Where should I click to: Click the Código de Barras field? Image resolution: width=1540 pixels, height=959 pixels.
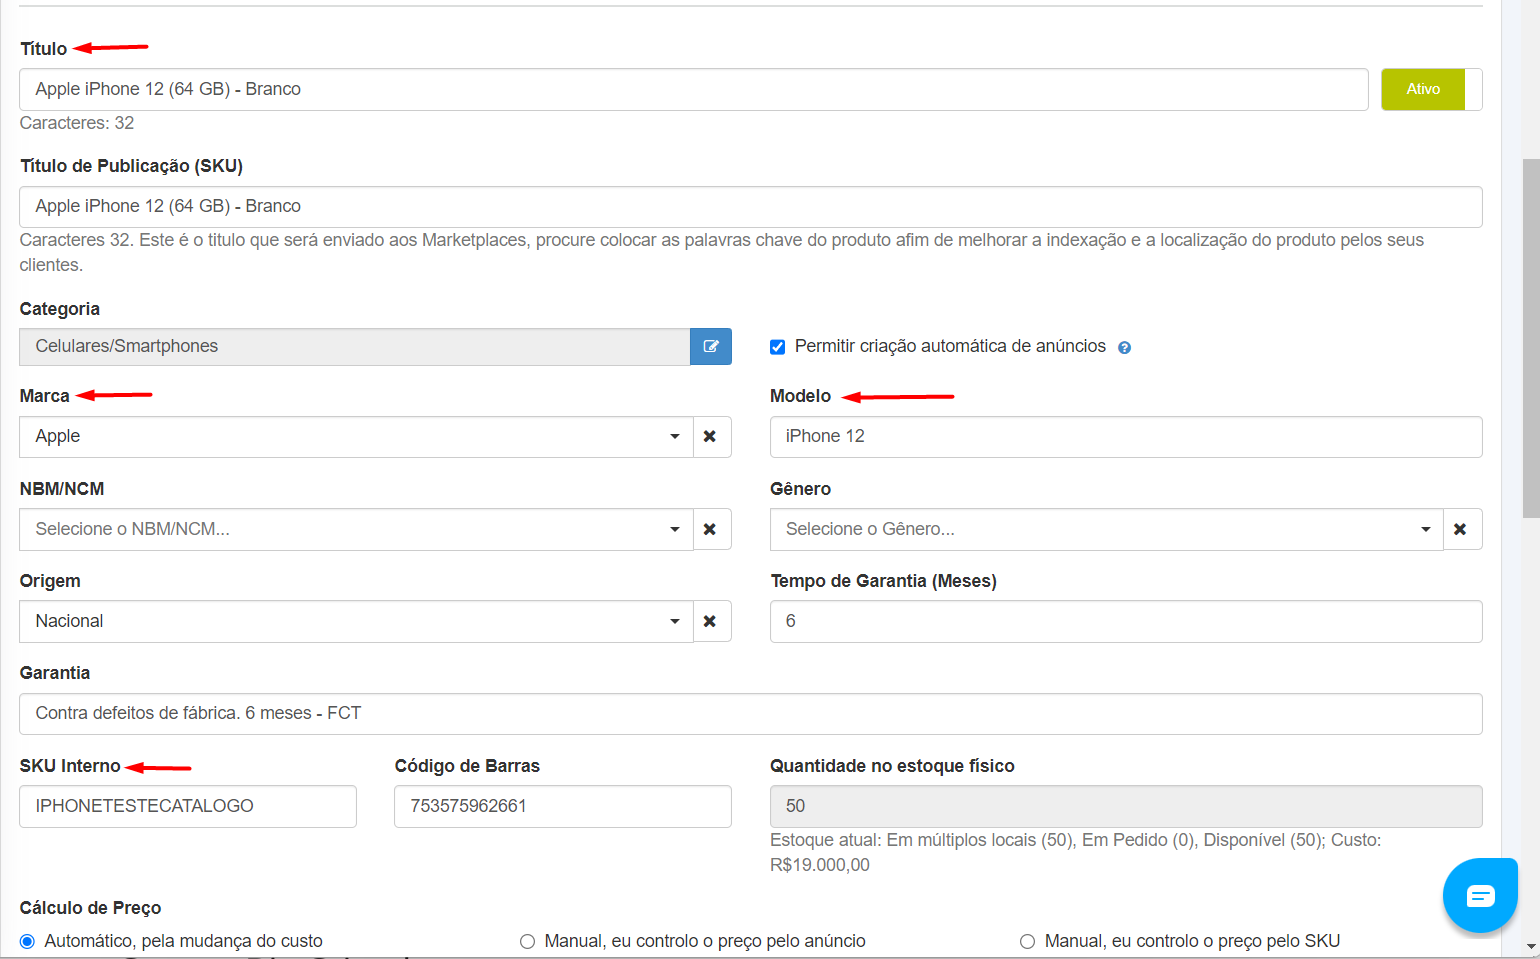click(563, 806)
